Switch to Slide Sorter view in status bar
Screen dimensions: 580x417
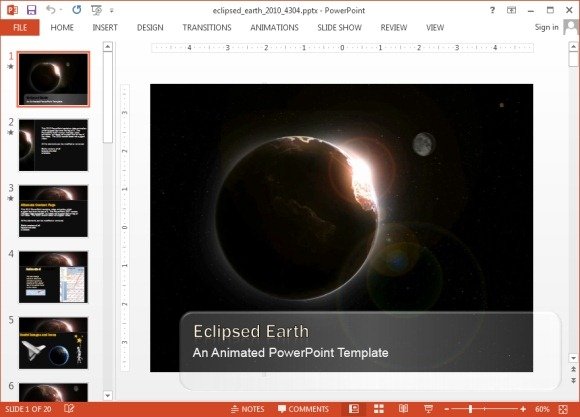click(379, 409)
